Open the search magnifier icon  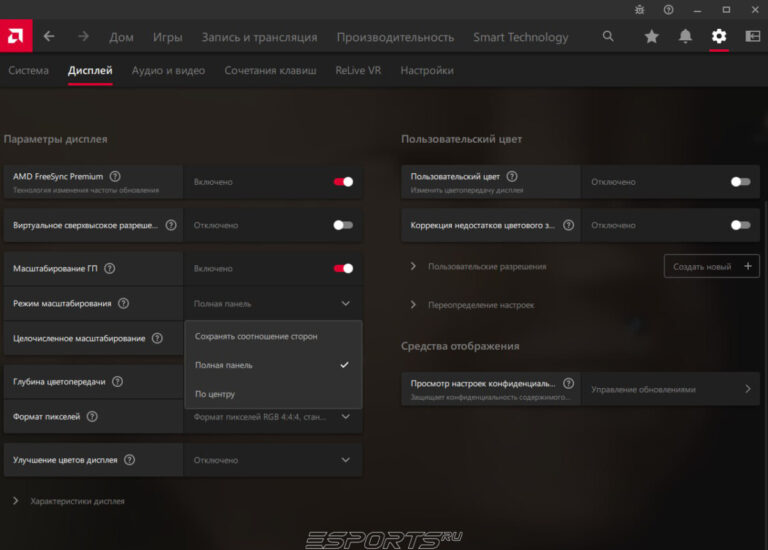point(608,36)
